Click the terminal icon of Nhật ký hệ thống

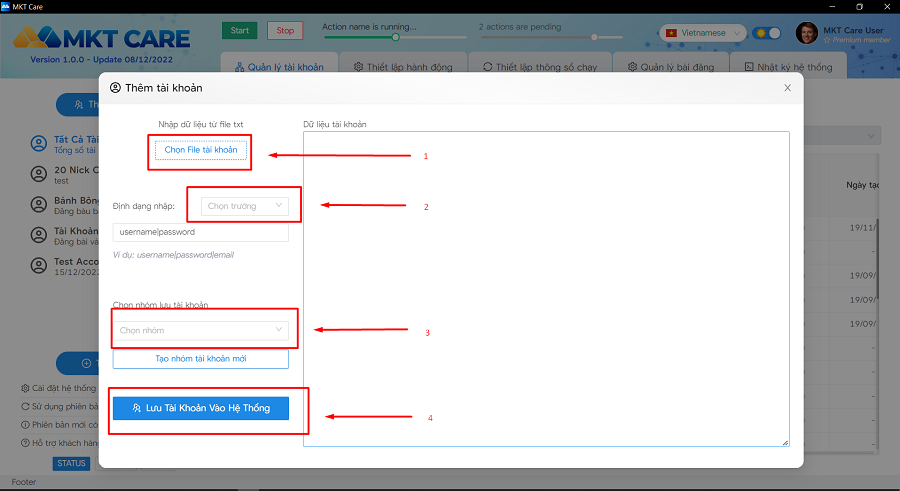pyautogui.click(x=749, y=67)
